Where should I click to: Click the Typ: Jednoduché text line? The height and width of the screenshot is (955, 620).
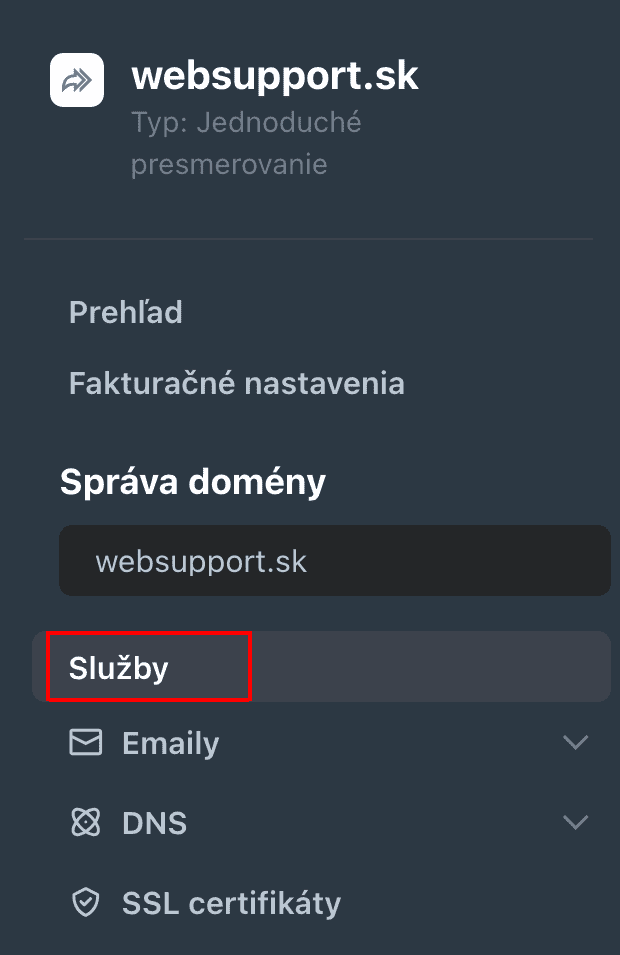[x=246, y=123]
